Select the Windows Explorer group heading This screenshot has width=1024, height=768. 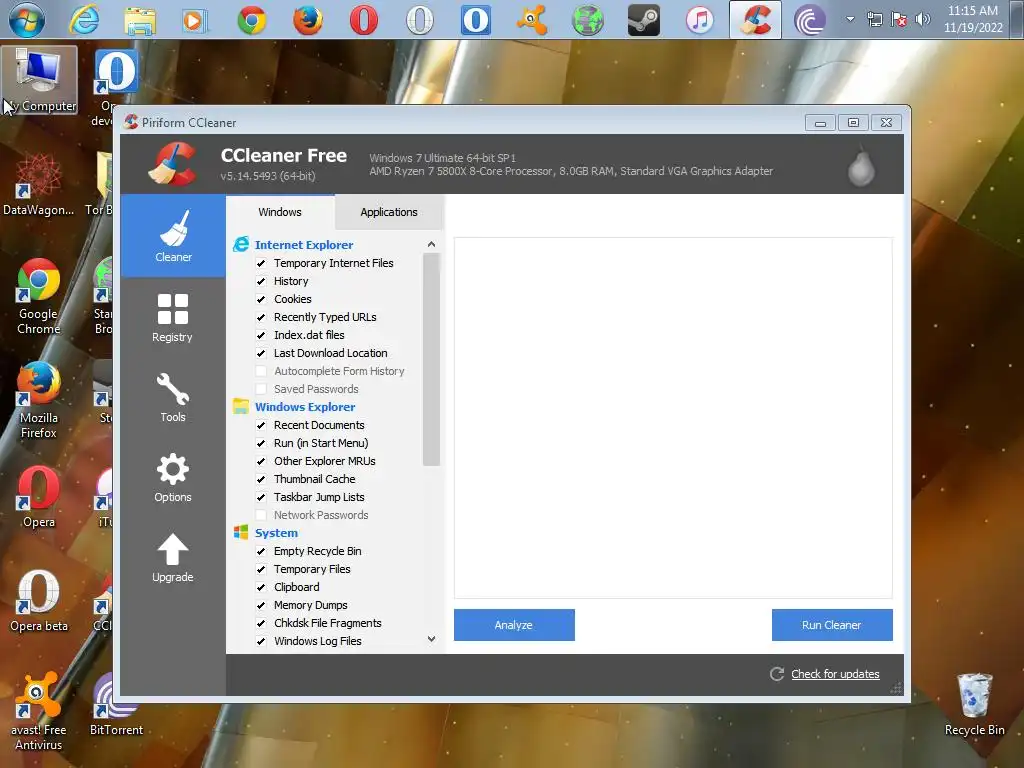[305, 407]
